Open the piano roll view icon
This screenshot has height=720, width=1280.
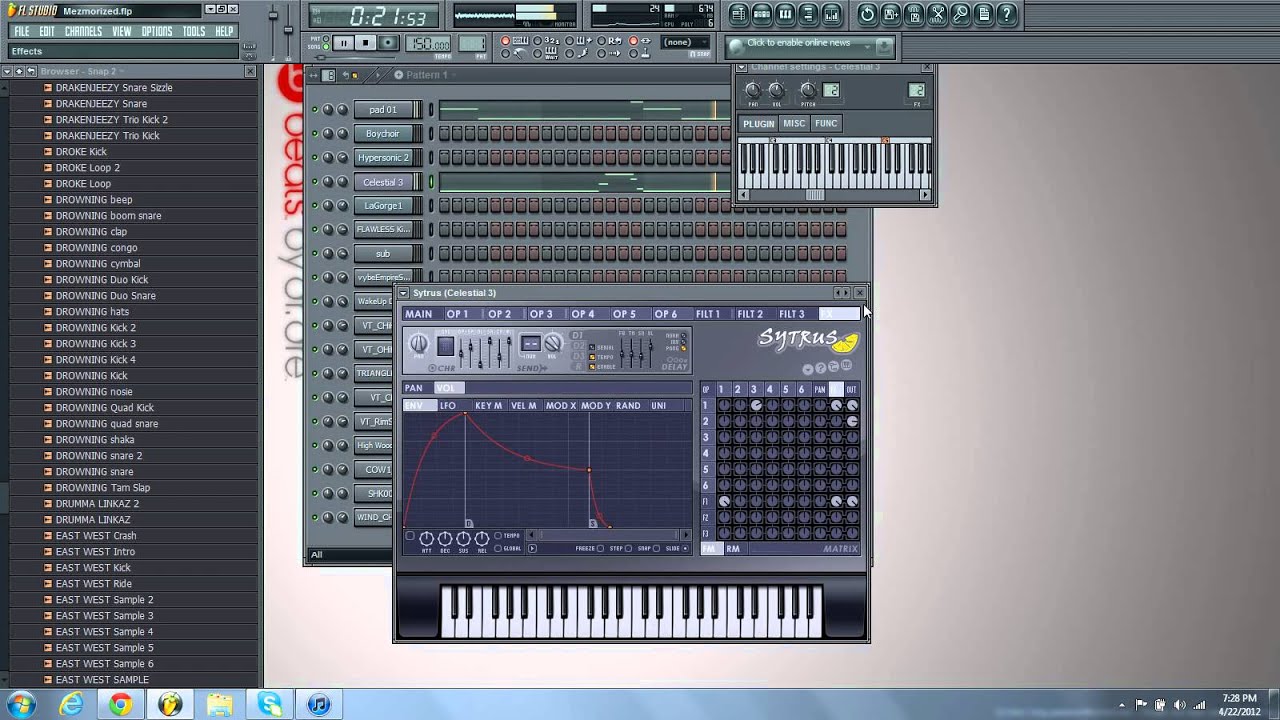coord(785,14)
